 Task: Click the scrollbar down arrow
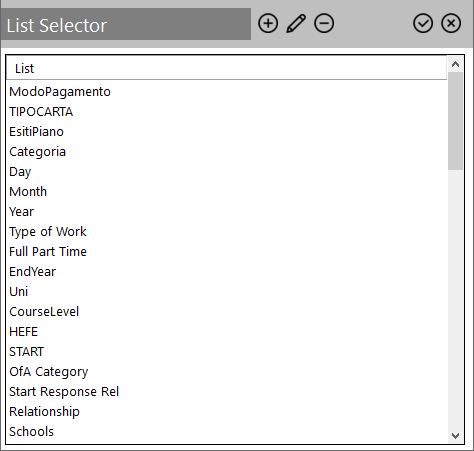455,435
